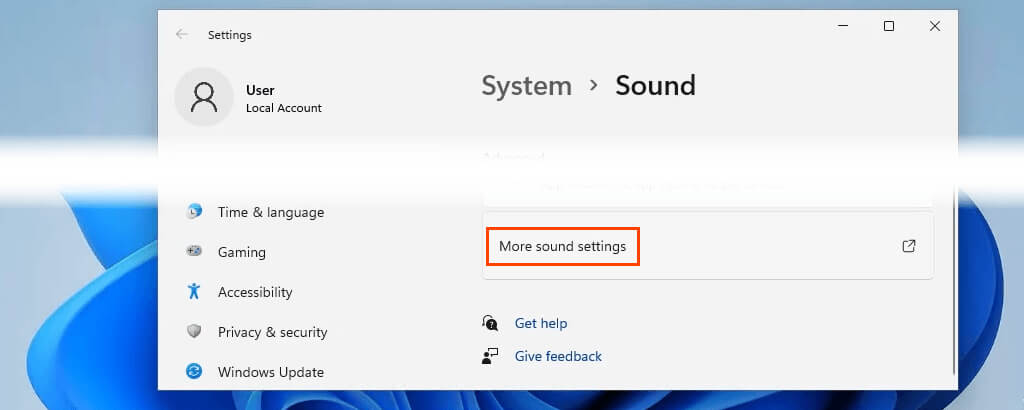The height and width of the screenshot is (410, 1024).
Task: Open More sound settings
Action: click(x=563, y=246)
